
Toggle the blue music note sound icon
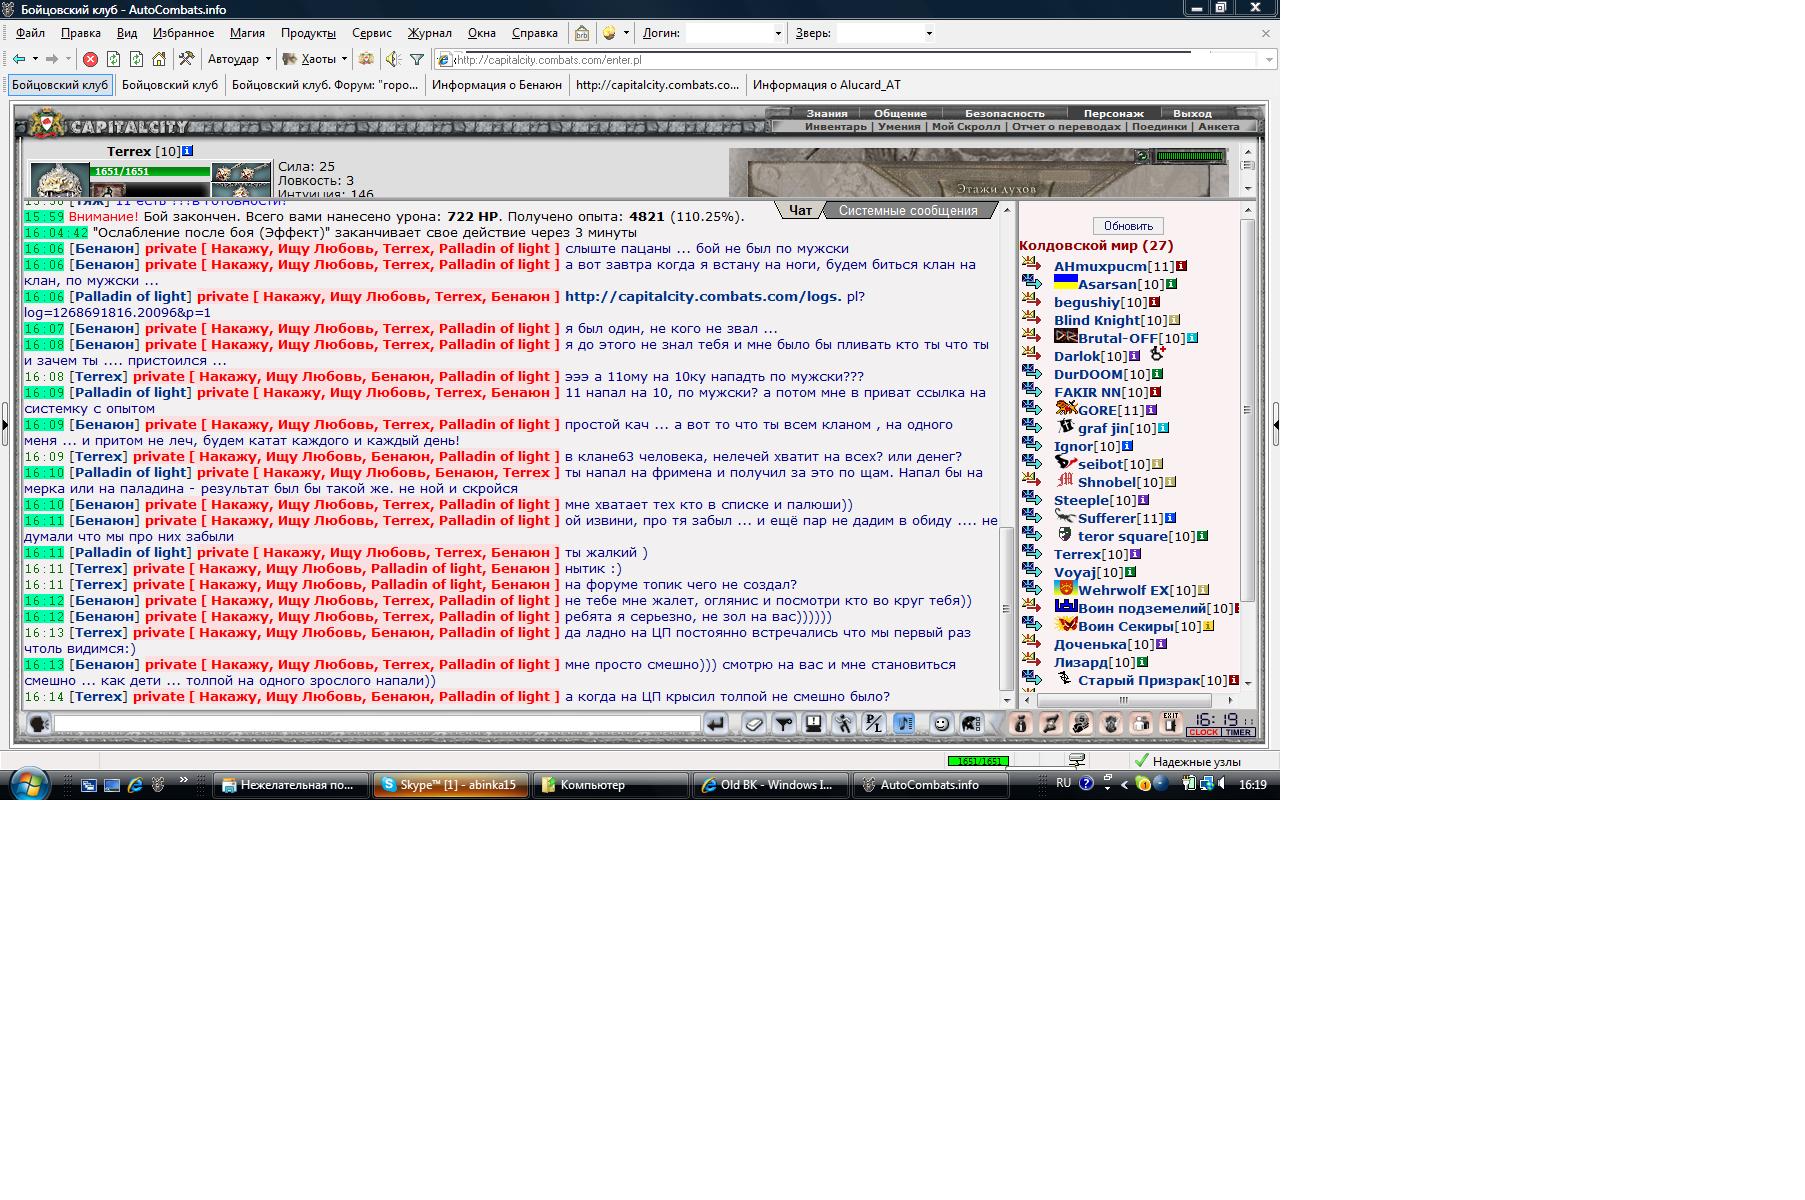coord(904,724)
